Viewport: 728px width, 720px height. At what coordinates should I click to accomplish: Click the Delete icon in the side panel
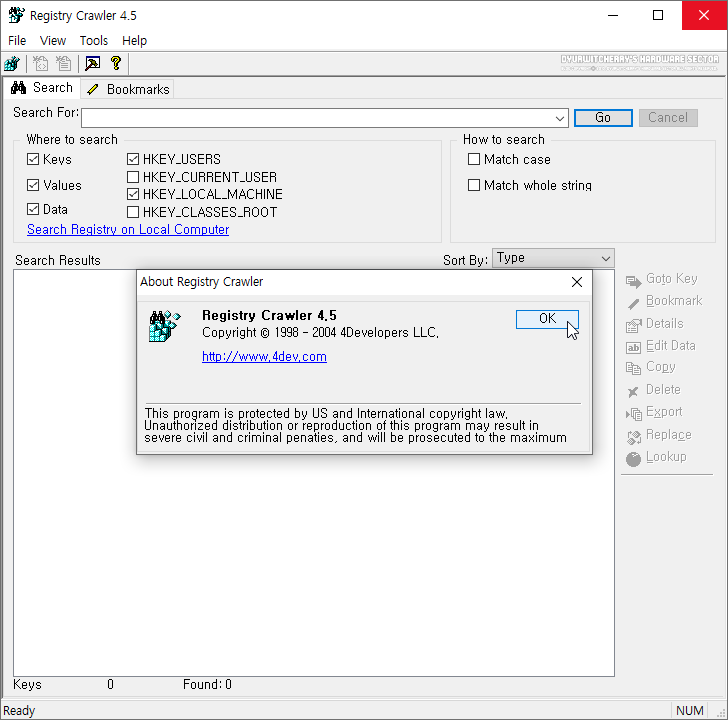pyautogui.click(x=633, y=392)
